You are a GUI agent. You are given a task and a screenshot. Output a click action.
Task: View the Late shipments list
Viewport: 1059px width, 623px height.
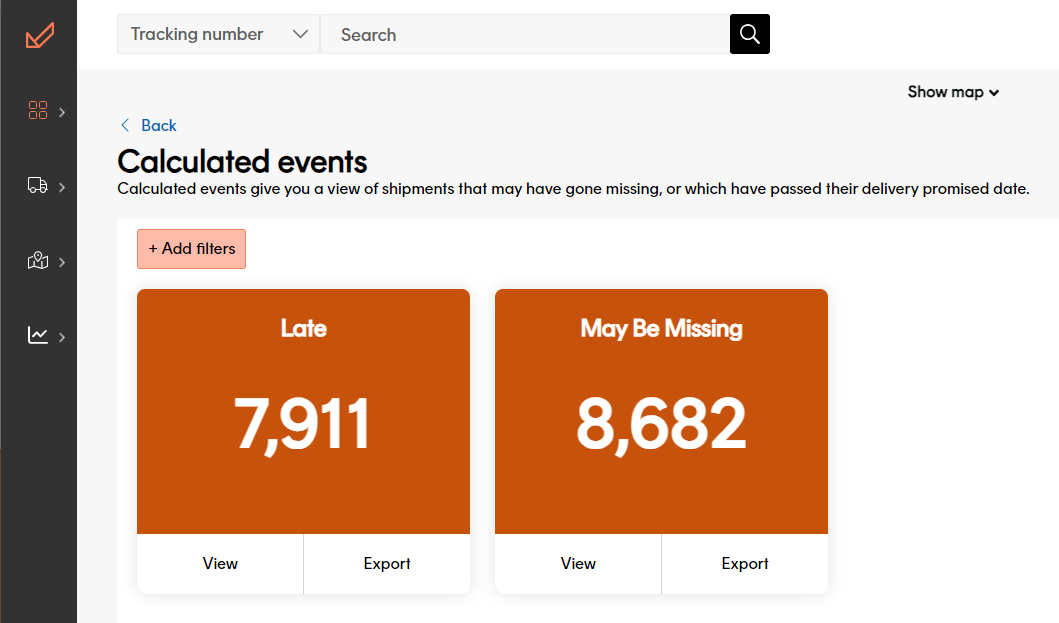(x=220, y=564)
